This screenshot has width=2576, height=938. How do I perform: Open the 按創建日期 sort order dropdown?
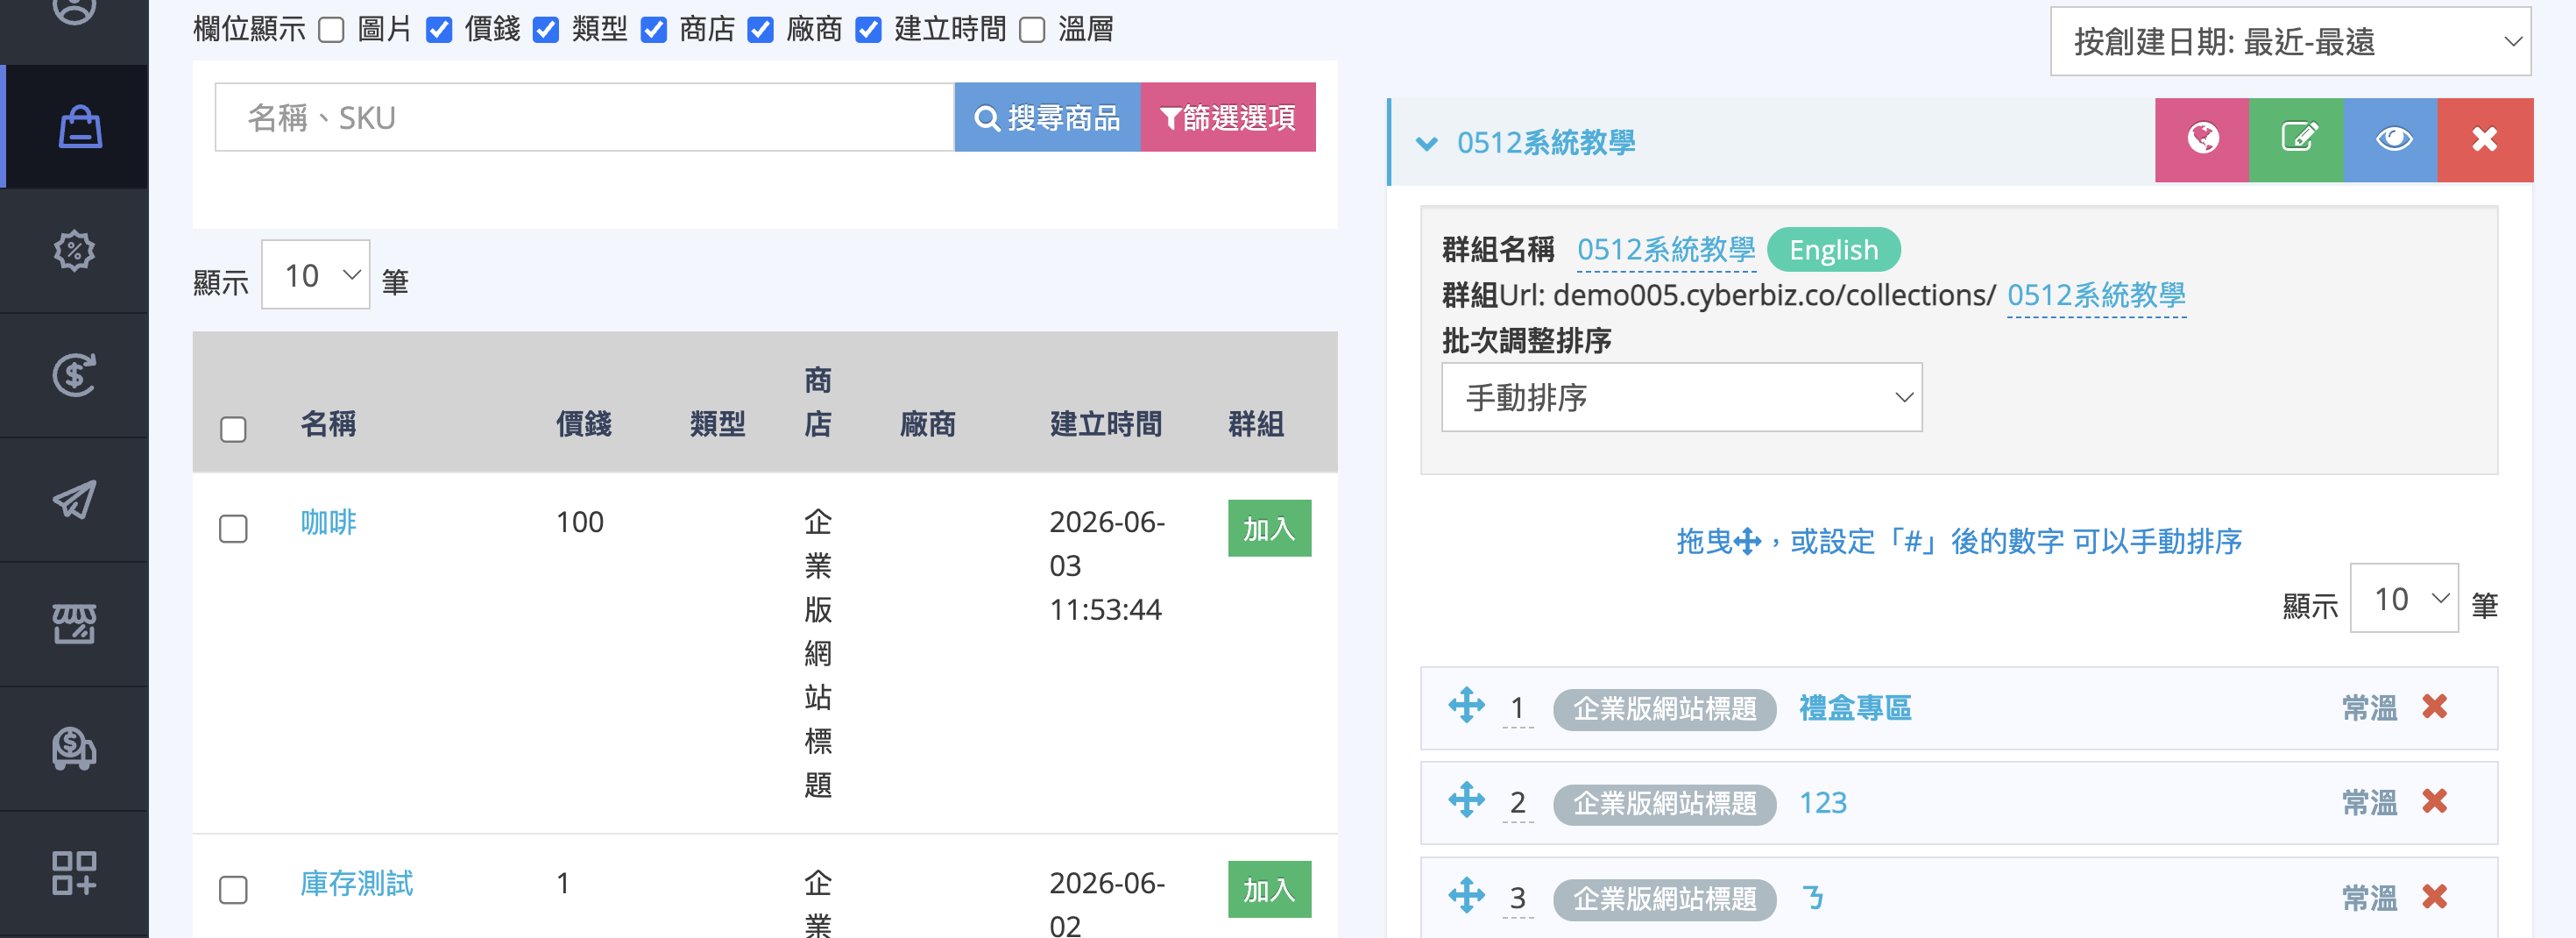point(2290,41)
